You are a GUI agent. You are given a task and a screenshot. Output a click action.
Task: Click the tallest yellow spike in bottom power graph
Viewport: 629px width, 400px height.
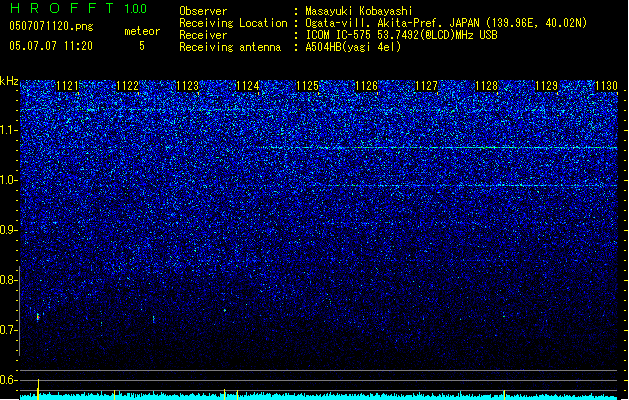(38, 389)
